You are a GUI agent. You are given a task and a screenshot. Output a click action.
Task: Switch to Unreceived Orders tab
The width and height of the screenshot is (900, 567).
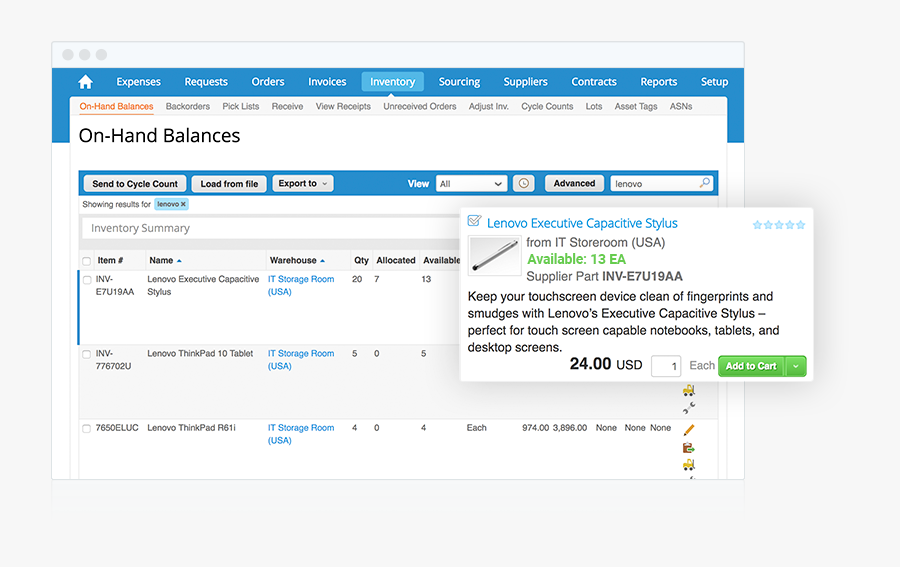[x=420, y=106]
